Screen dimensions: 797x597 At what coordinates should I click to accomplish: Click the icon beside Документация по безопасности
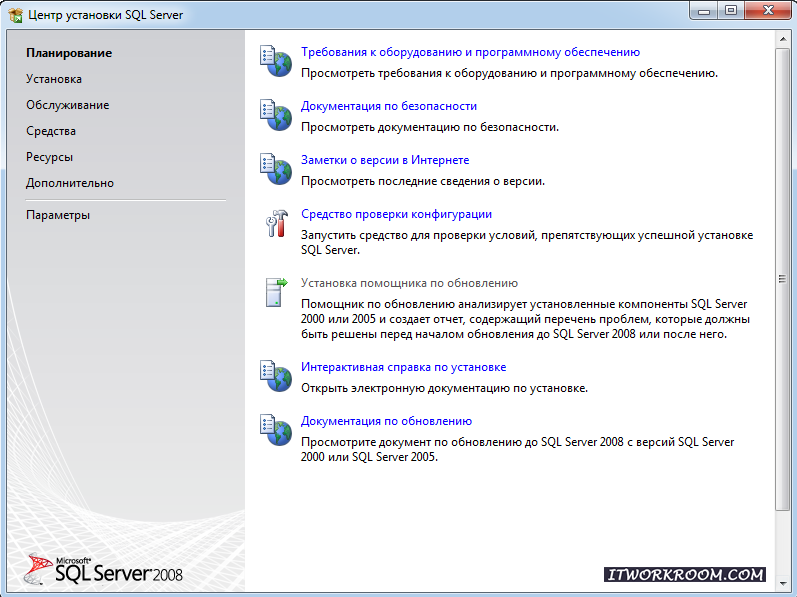276,115
